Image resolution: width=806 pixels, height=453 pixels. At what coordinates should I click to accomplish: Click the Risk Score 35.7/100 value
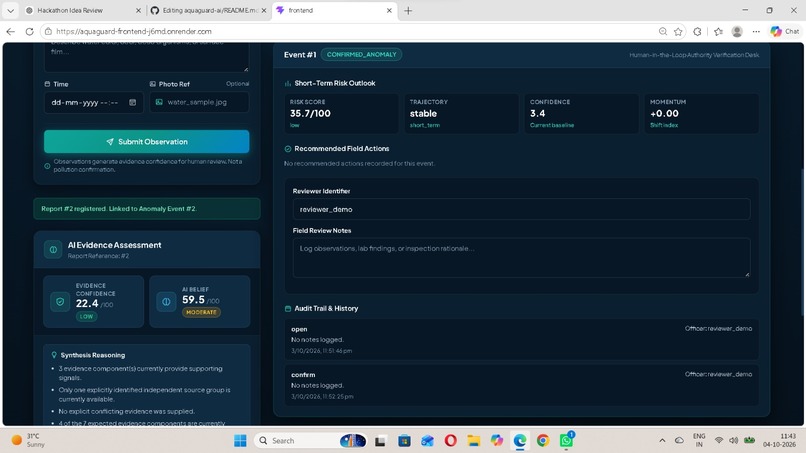(x=310, y=114)
